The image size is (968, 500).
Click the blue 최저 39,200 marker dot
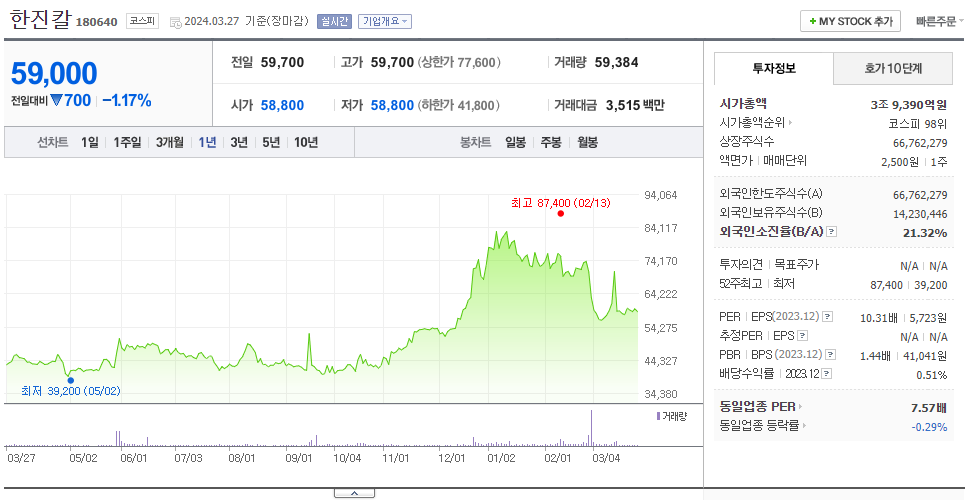(70, 380)
